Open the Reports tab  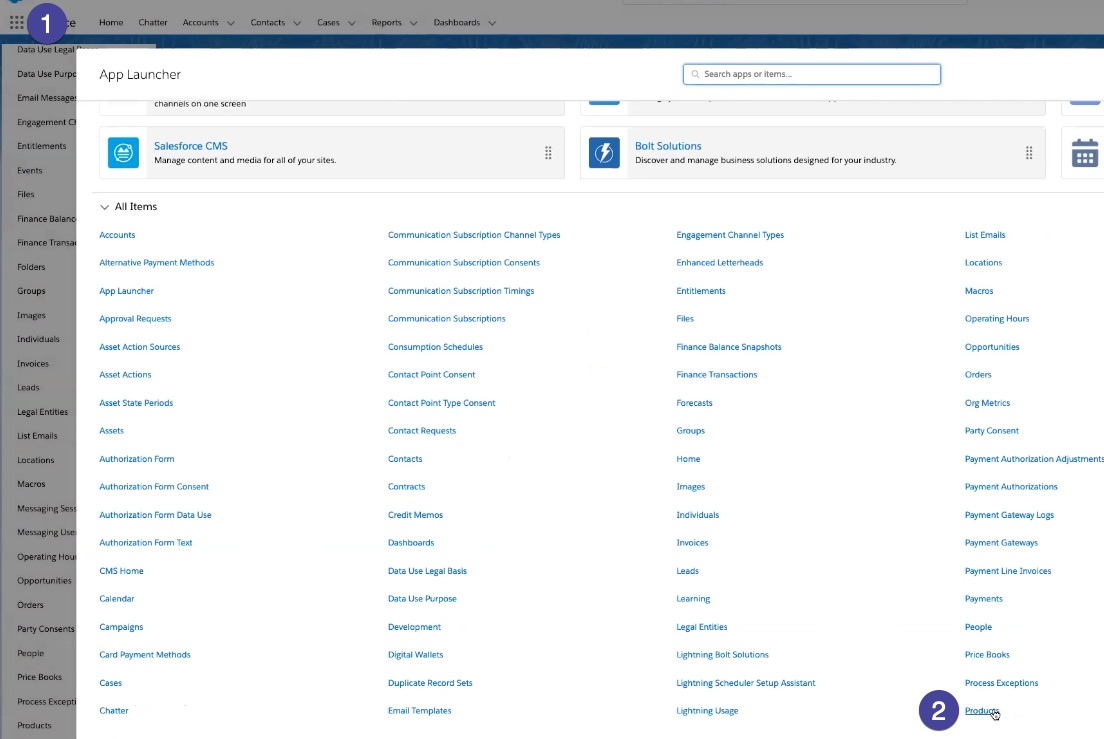(387, 23)
